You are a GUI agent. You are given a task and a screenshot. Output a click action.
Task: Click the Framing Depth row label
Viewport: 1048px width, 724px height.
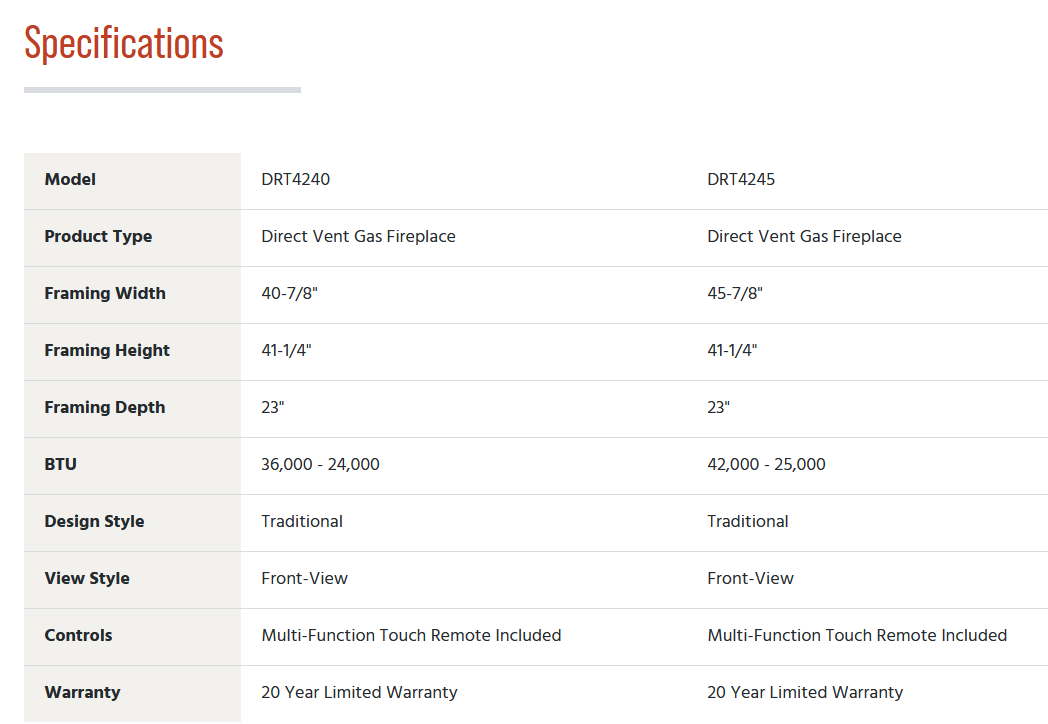[x=105, y=407]
